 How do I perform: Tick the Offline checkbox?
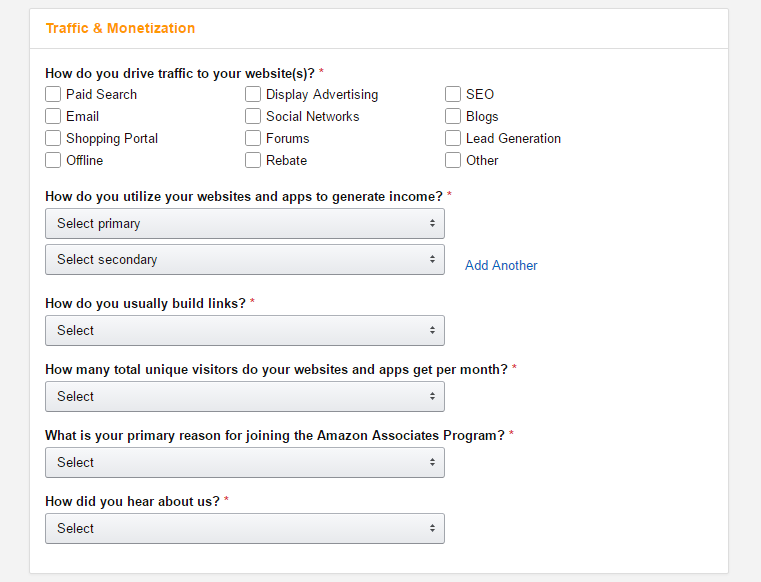(53, 160)
